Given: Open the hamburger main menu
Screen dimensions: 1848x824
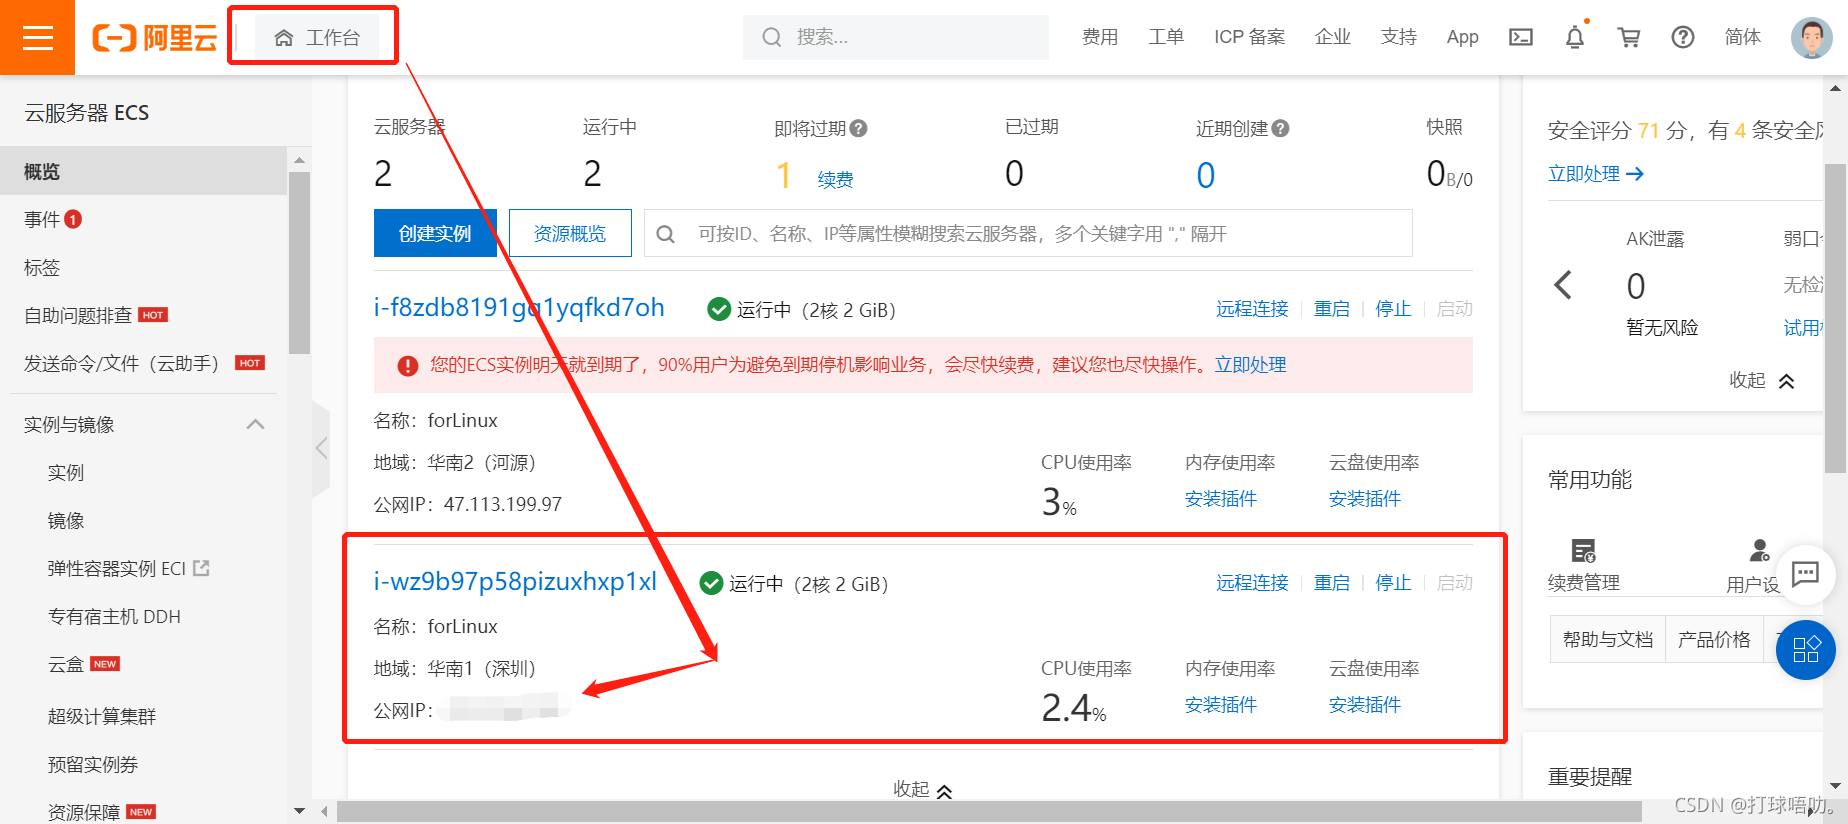Looking at the screenshot, I should point(37,38).
